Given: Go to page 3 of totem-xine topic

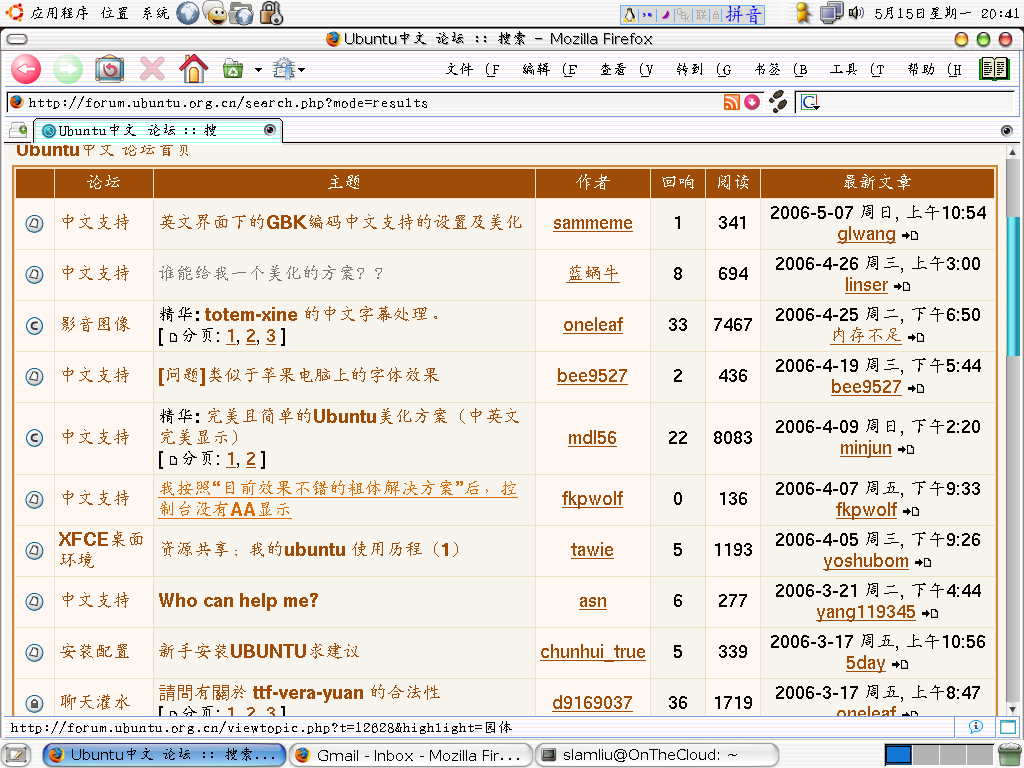Looking at the screenshot, I should tap(270, 336).
